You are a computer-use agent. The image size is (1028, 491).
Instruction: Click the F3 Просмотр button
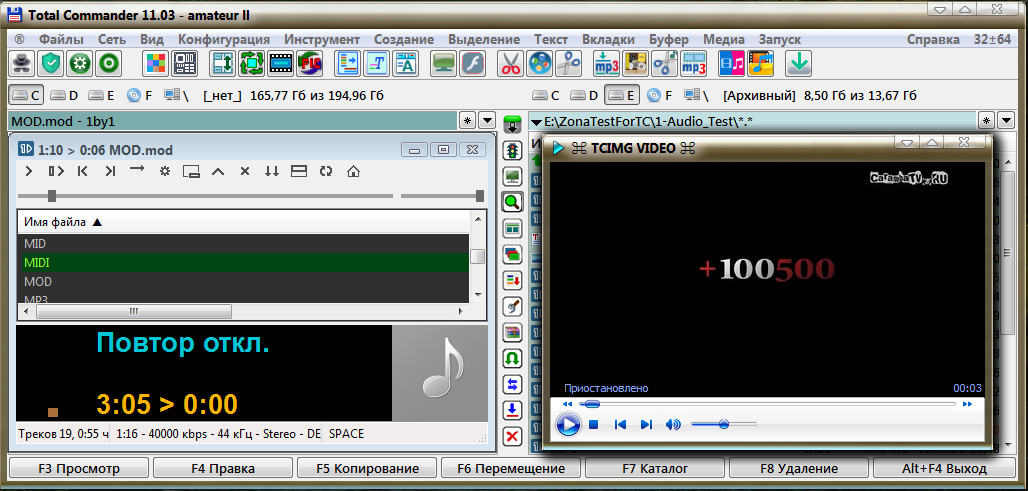pos(79,469)
